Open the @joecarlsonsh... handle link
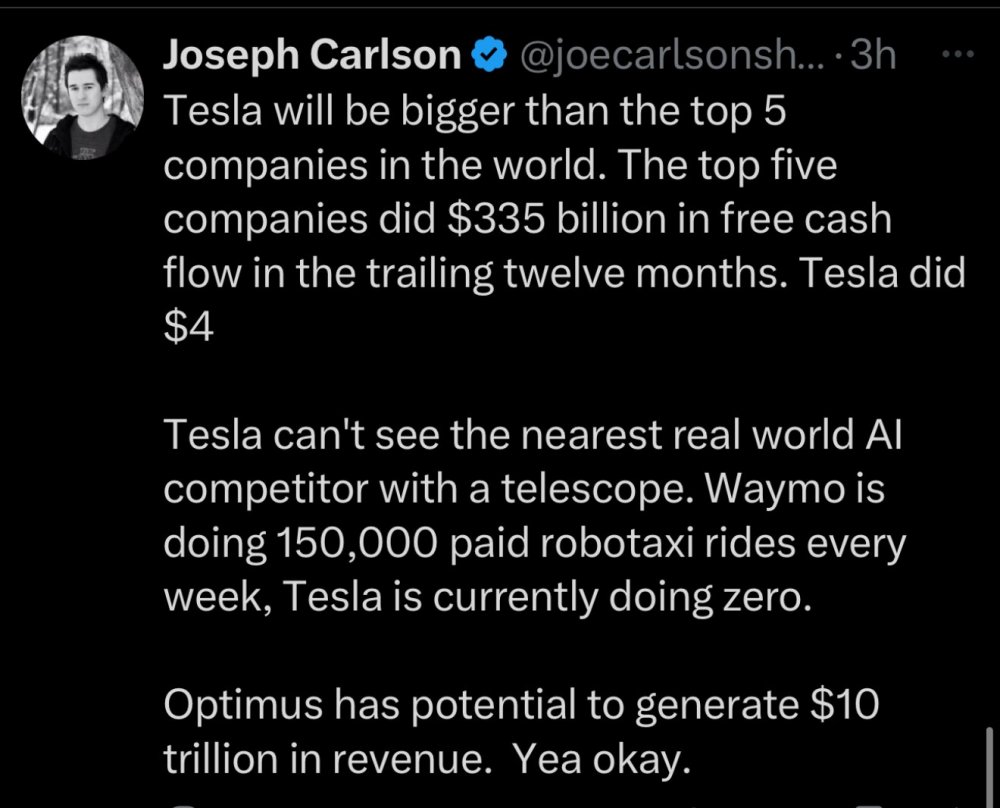This screenshot has width=1000, height=808. click(669, 56)
